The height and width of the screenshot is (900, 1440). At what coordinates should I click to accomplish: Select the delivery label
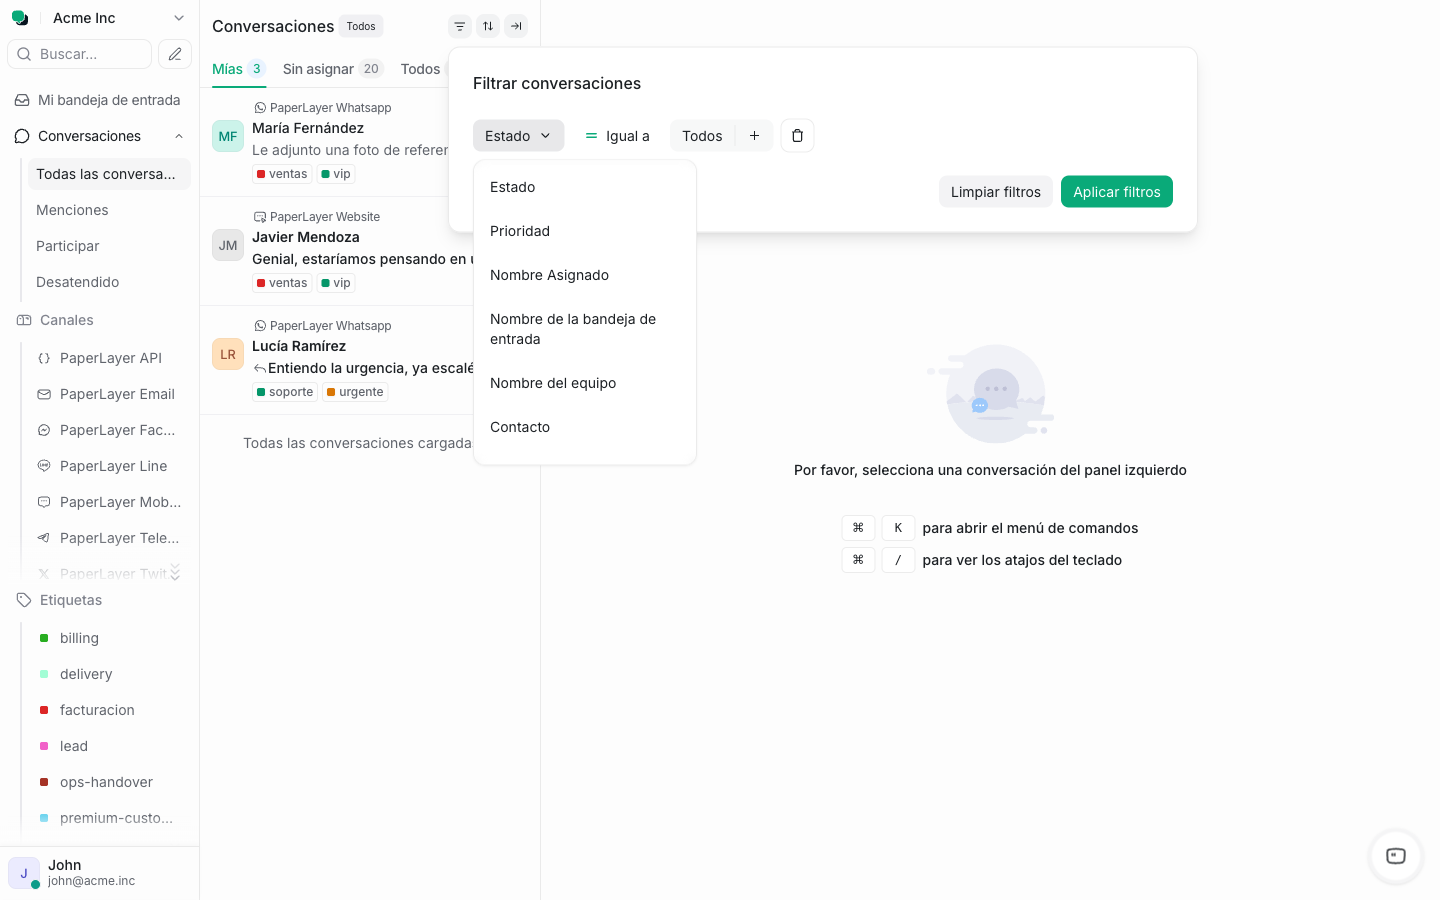click(109, 674)
